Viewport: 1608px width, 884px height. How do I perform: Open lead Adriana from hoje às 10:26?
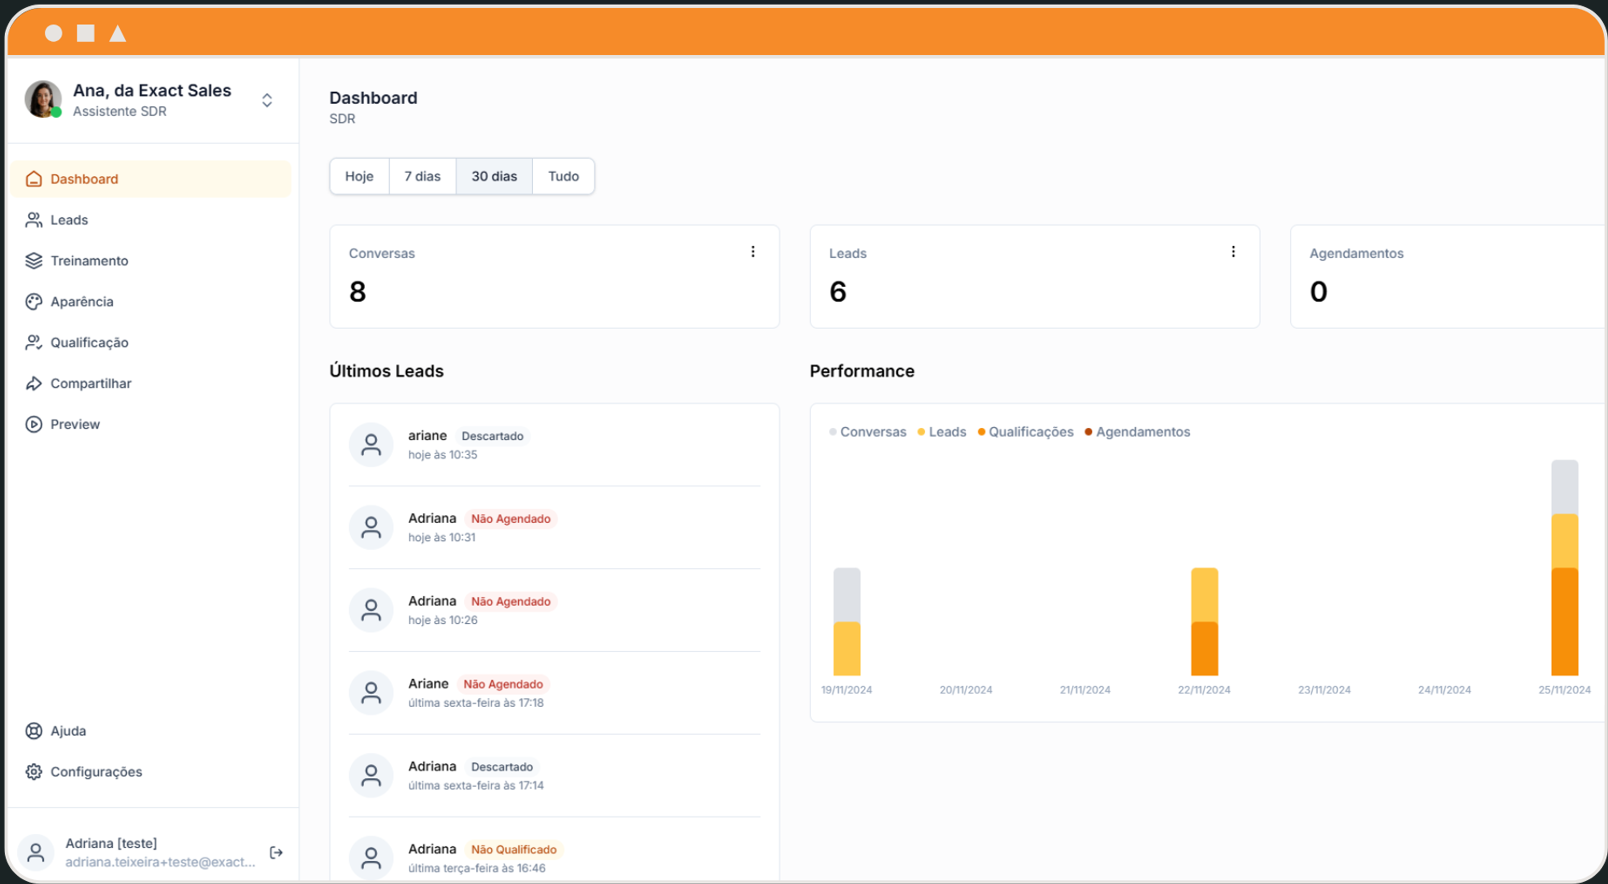pos(554,610)
